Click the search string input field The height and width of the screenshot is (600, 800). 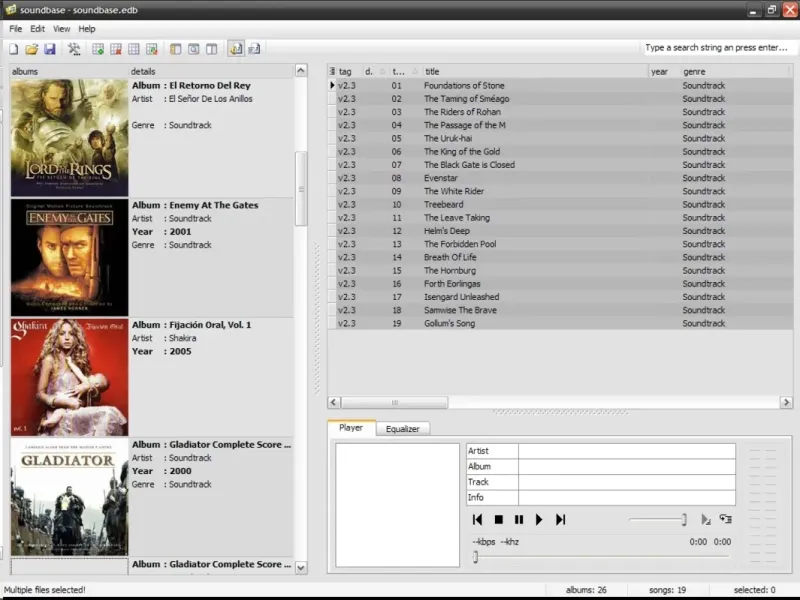point(716,48)
